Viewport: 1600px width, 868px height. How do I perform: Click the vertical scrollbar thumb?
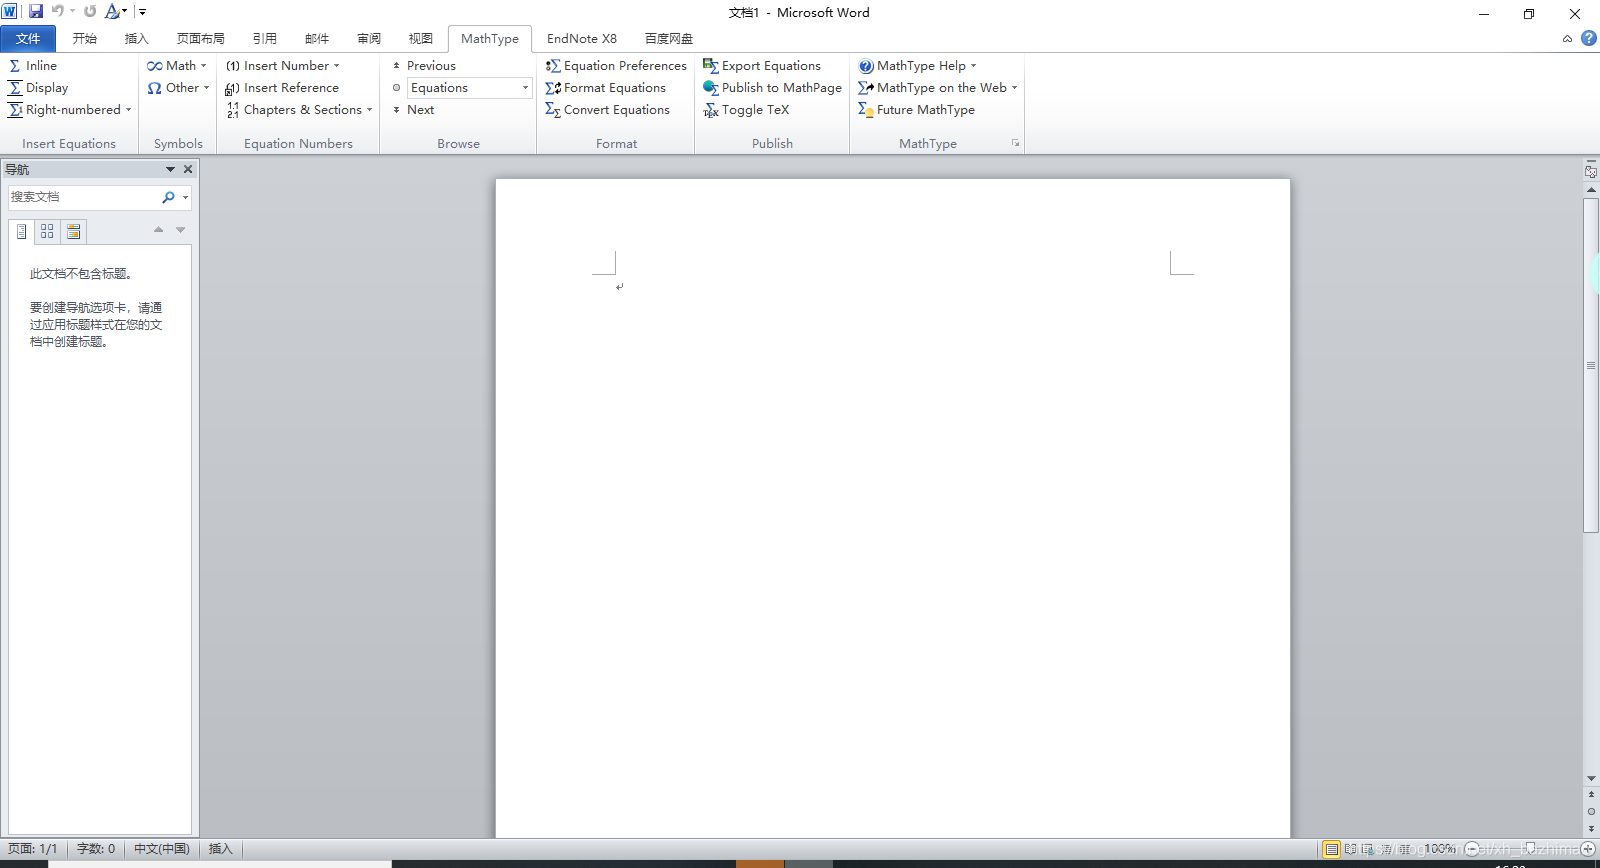tap(1591, 365)
